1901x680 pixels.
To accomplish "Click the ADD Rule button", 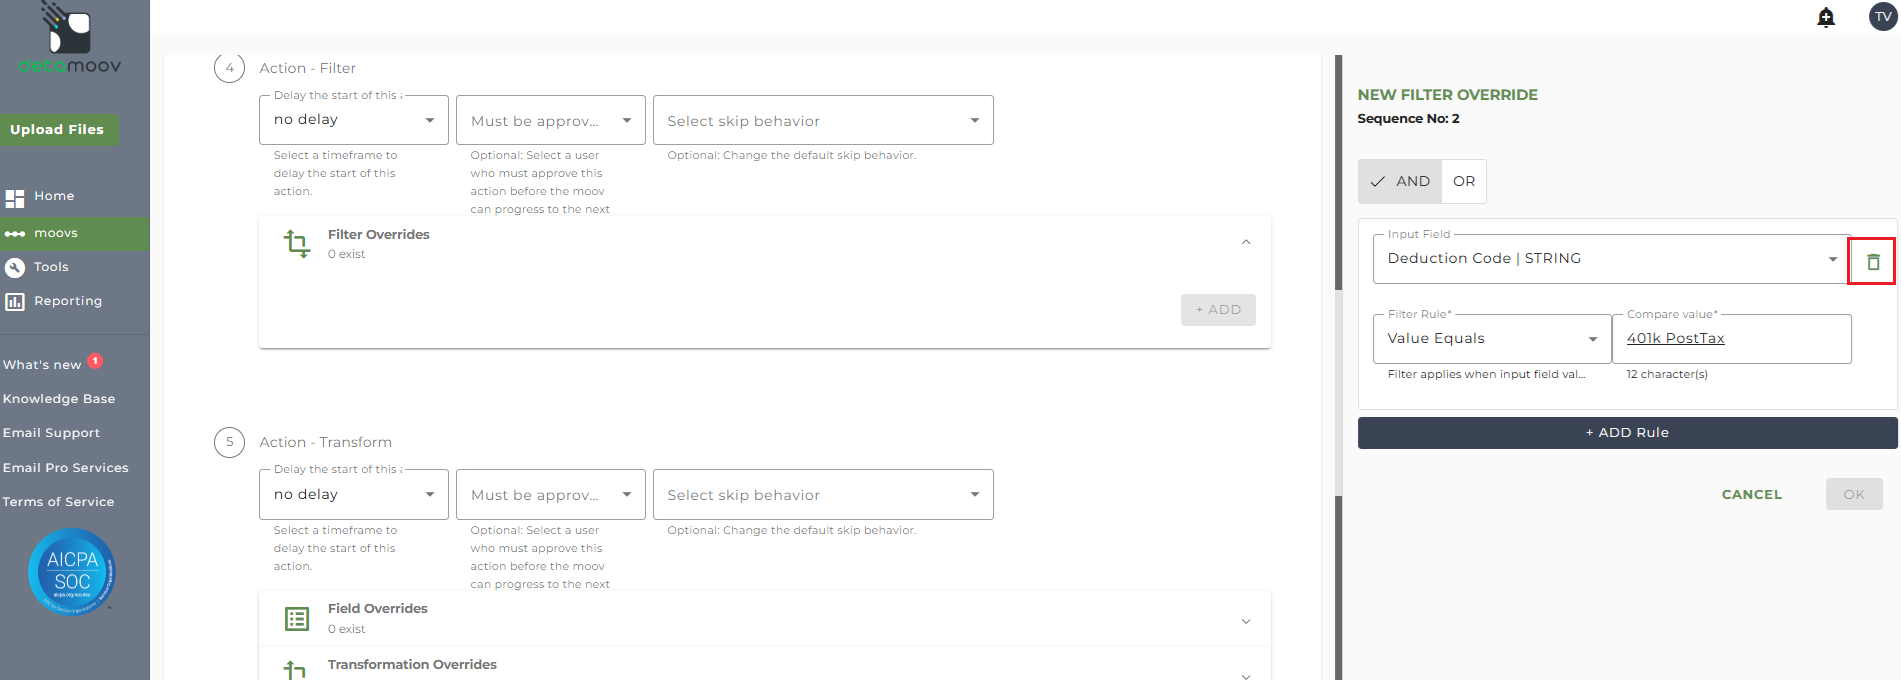I will click(1627, 433).
